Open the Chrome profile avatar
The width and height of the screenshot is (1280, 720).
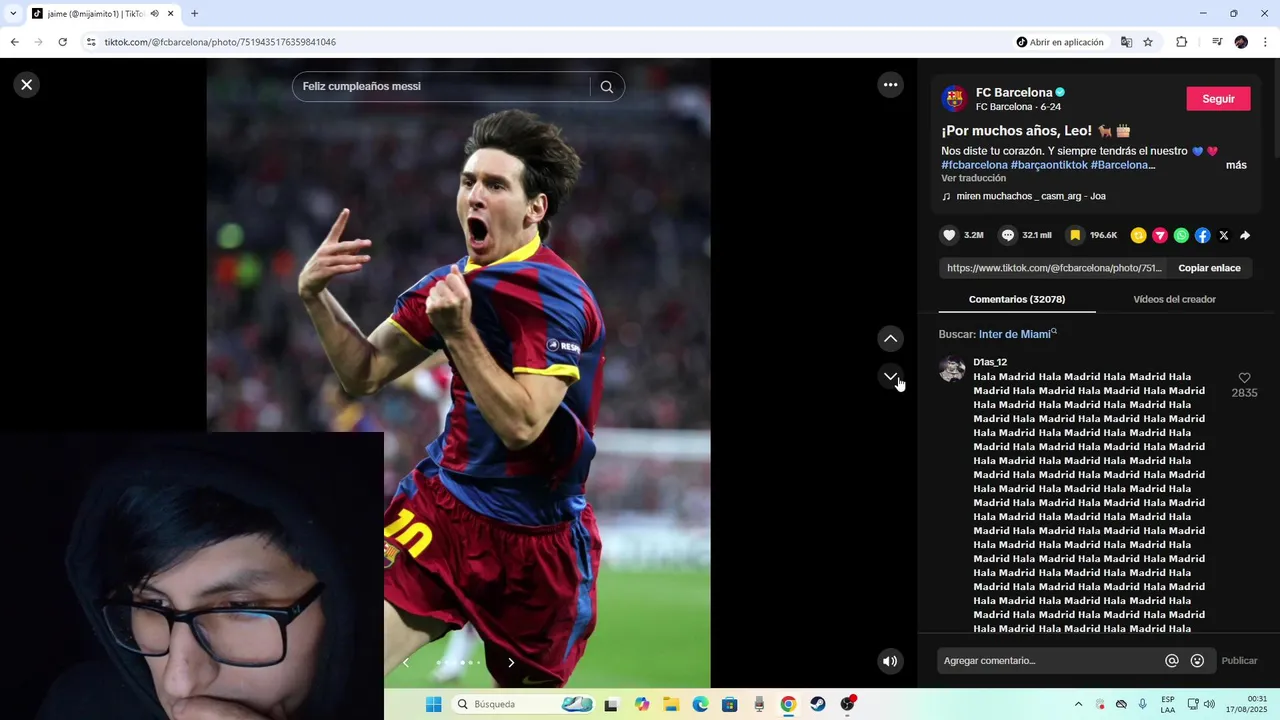click(1241, 42)
